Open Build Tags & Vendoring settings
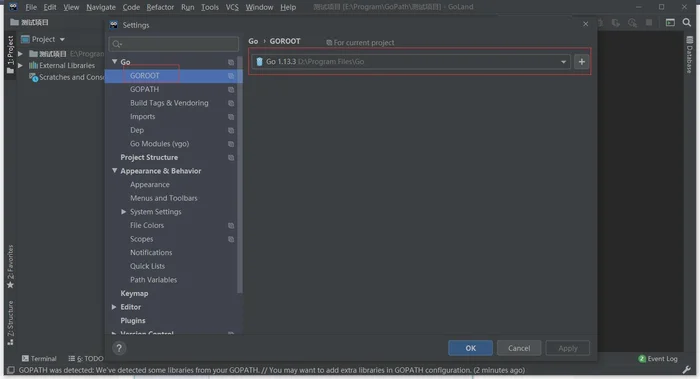700x379 pixels. (169, 103)
